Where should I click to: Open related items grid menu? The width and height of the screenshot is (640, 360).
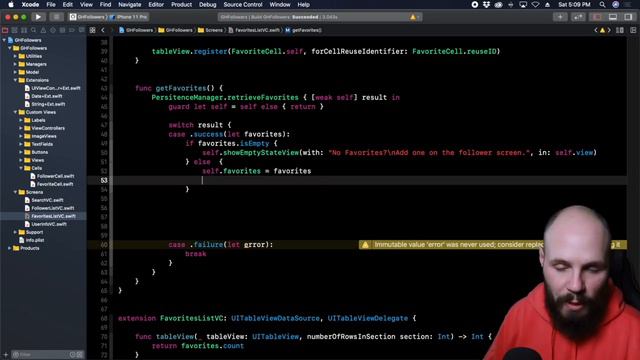pyautogui.click(x=93, y=30)
